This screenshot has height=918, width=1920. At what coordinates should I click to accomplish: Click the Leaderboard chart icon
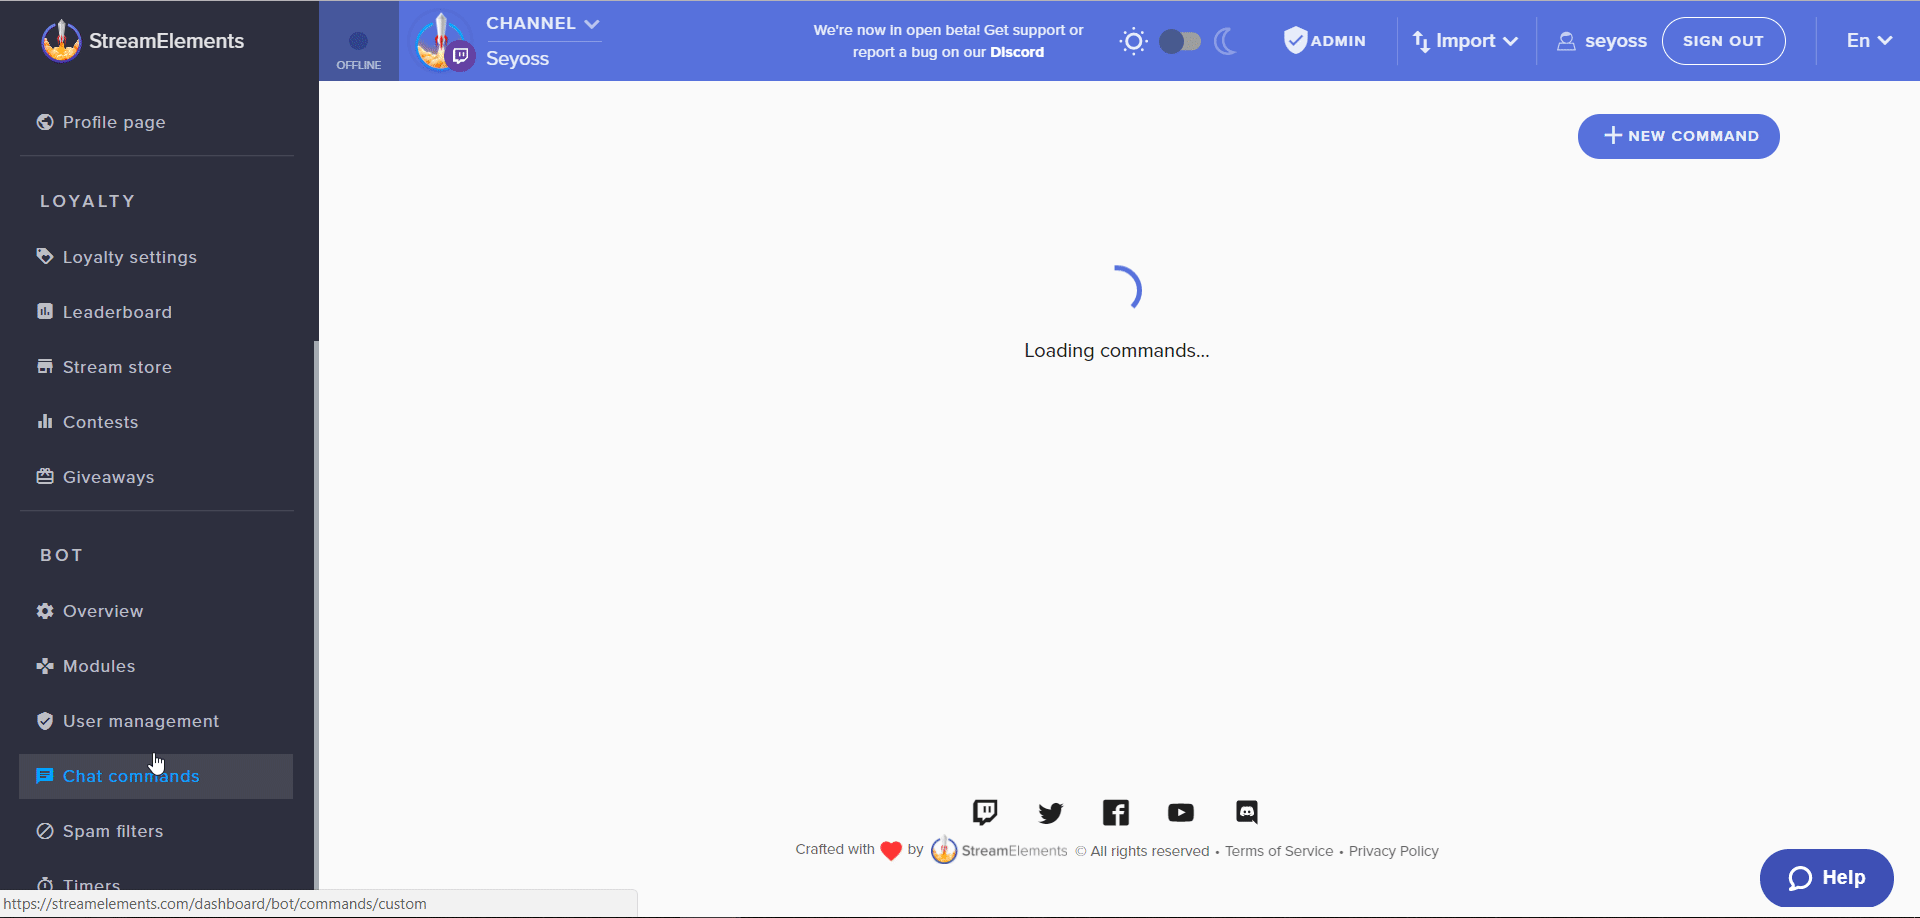[45, 311]
